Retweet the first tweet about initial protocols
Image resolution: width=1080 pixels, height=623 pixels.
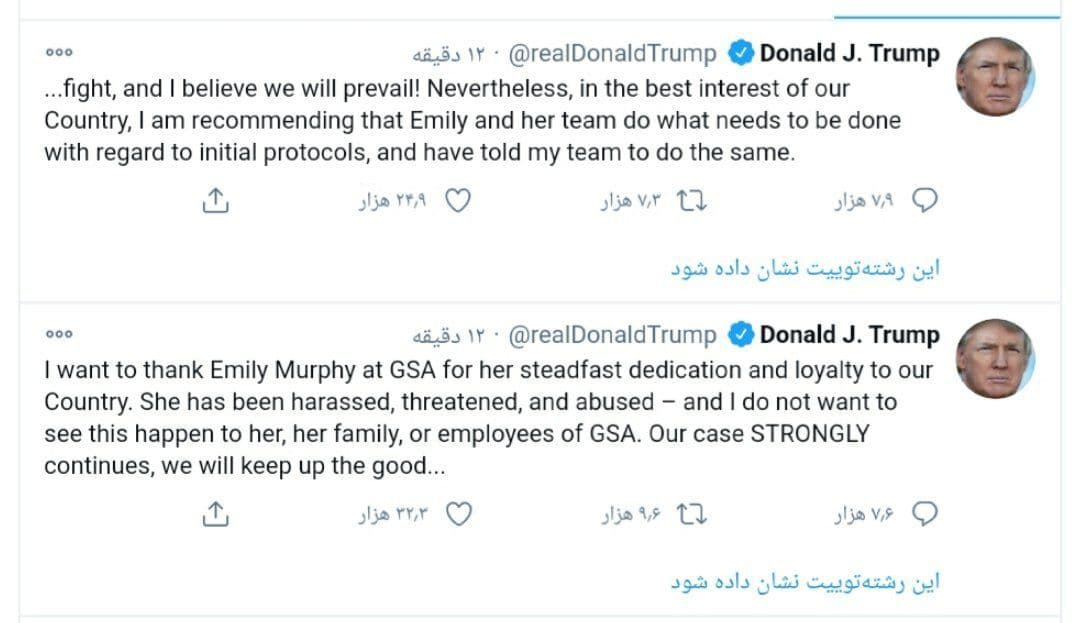pyautogui.click(x=692, y=201)
